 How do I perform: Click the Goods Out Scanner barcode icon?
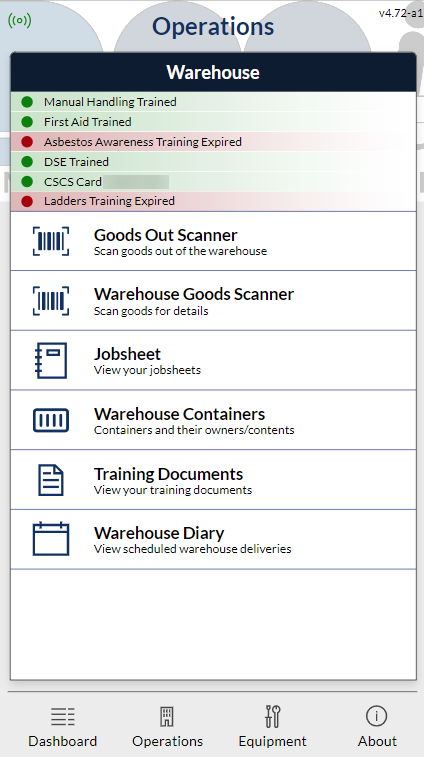(51, 241)
